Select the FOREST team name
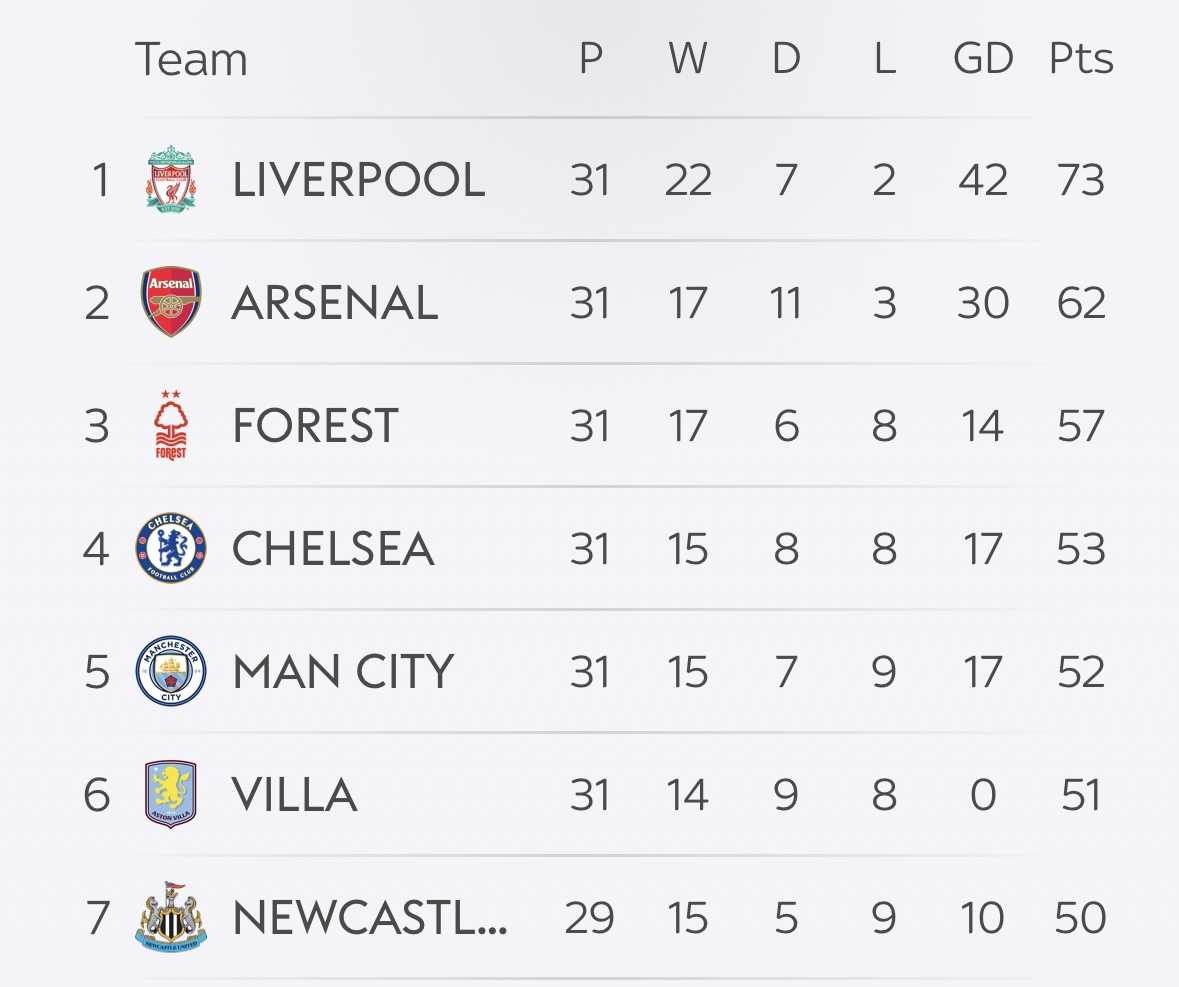 [x=315, y=426]
